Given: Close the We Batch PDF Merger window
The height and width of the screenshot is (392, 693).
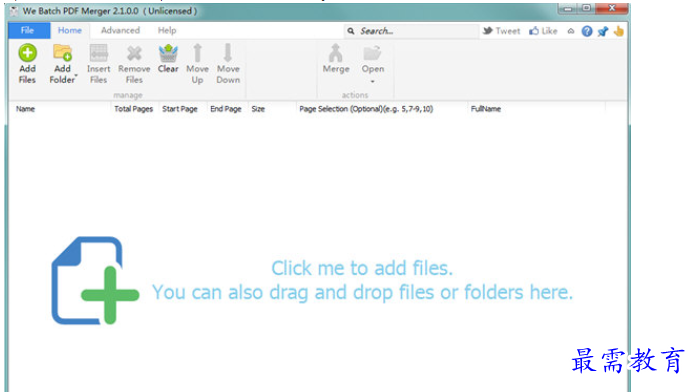Looking at the screenshot, I should click(612, 8).
